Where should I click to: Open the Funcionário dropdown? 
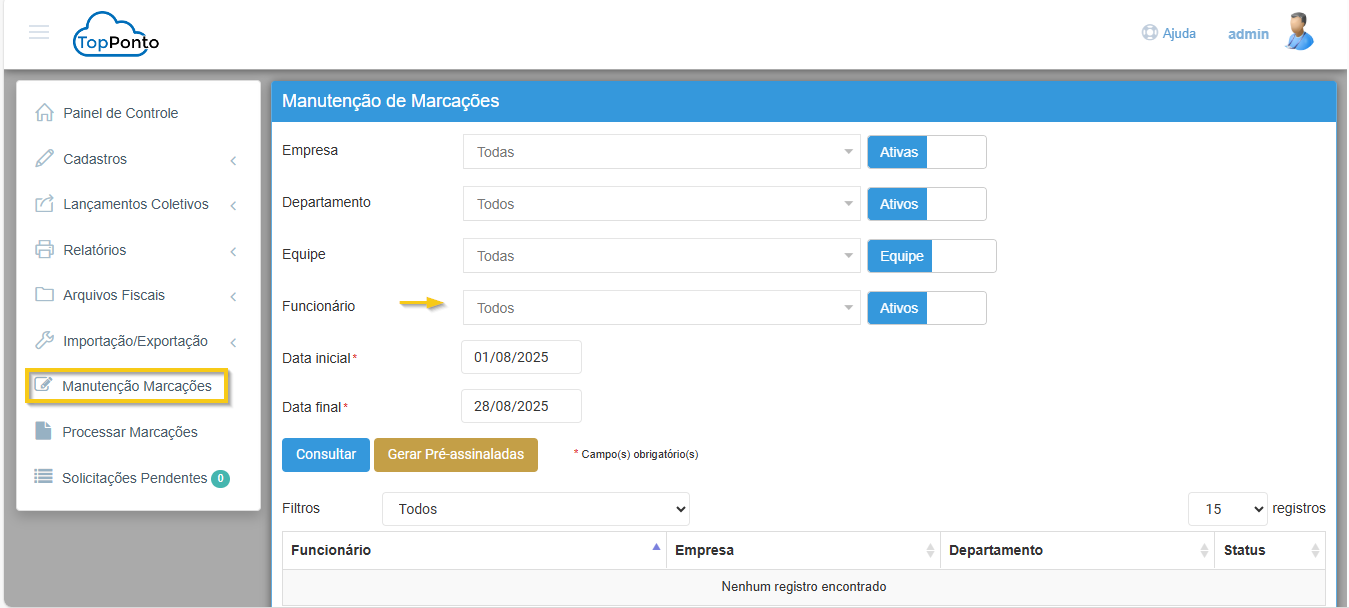661,308
